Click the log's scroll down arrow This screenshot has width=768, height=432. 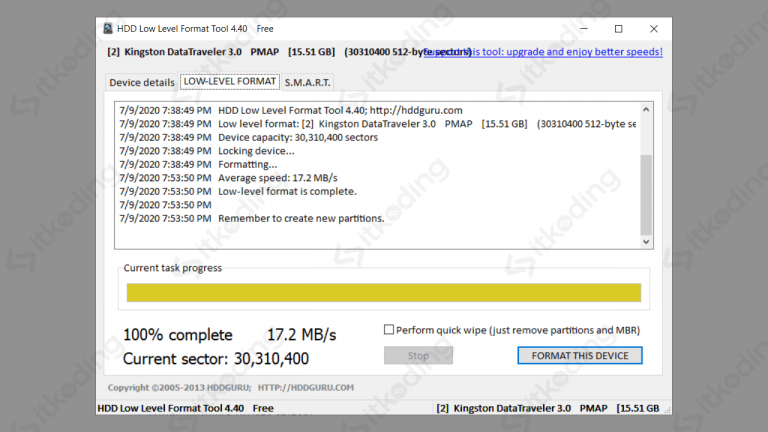[x=645, y=241]
